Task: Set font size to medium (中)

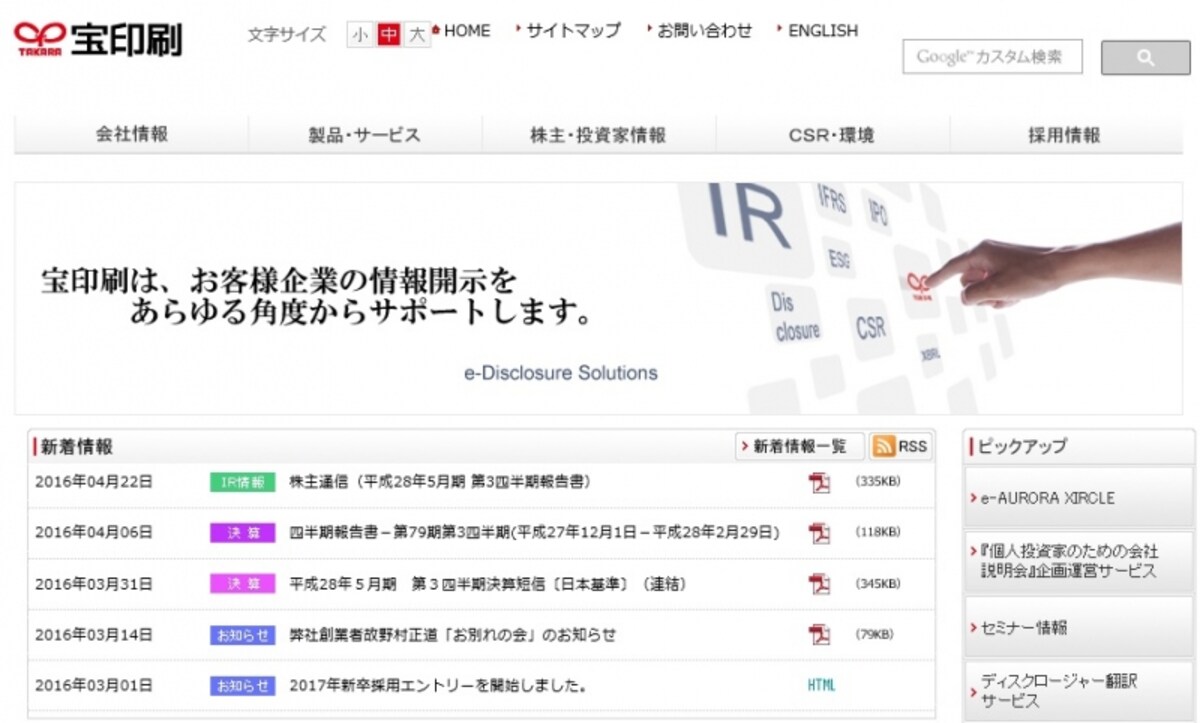Action: click(389, 35)
